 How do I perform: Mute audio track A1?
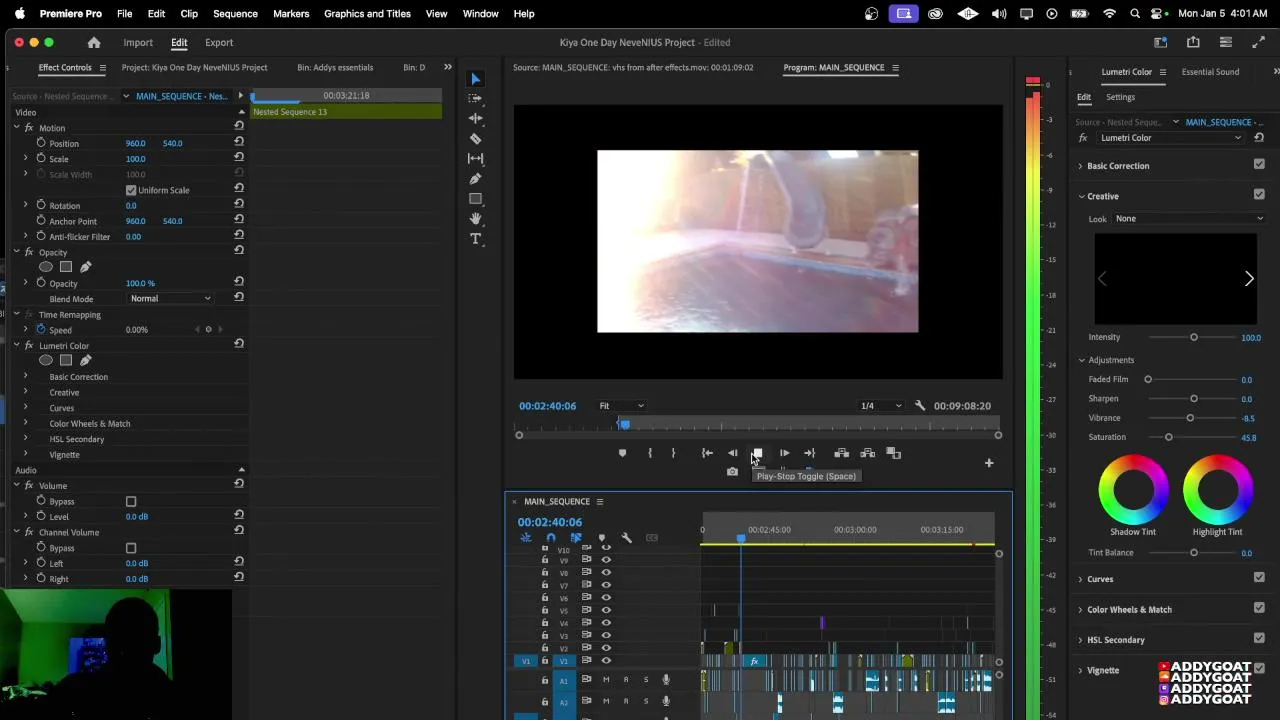(x=605, y=680)
